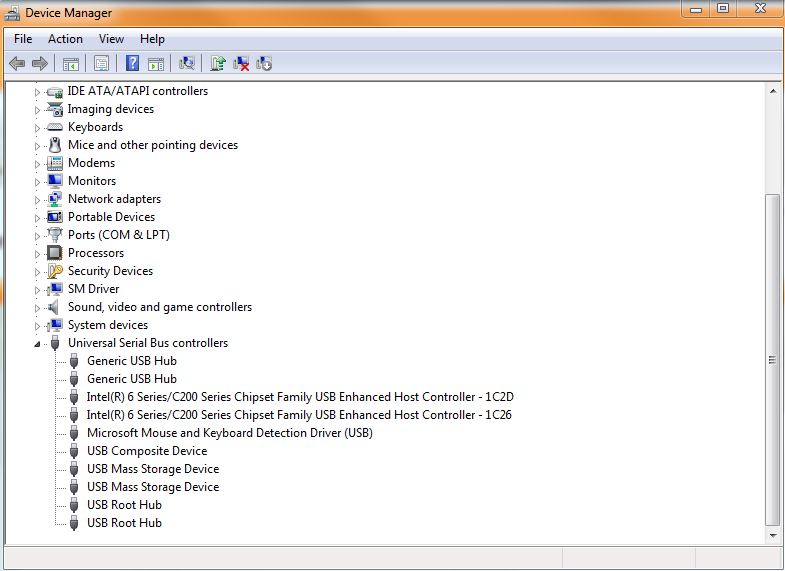Select the Portable Devices label
Screen dimensions: 785x571
pyautogui.click(x=112, y=217)
